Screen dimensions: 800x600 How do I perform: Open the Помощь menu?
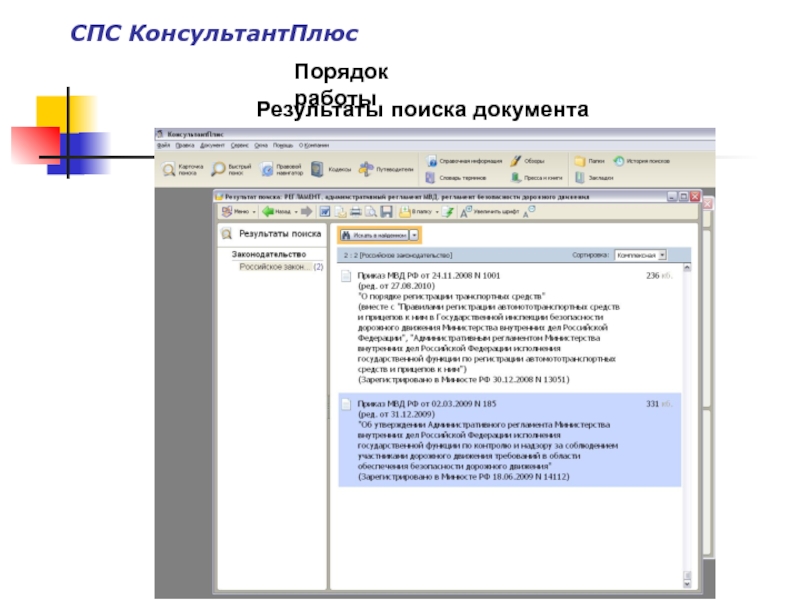pos(283,145)
